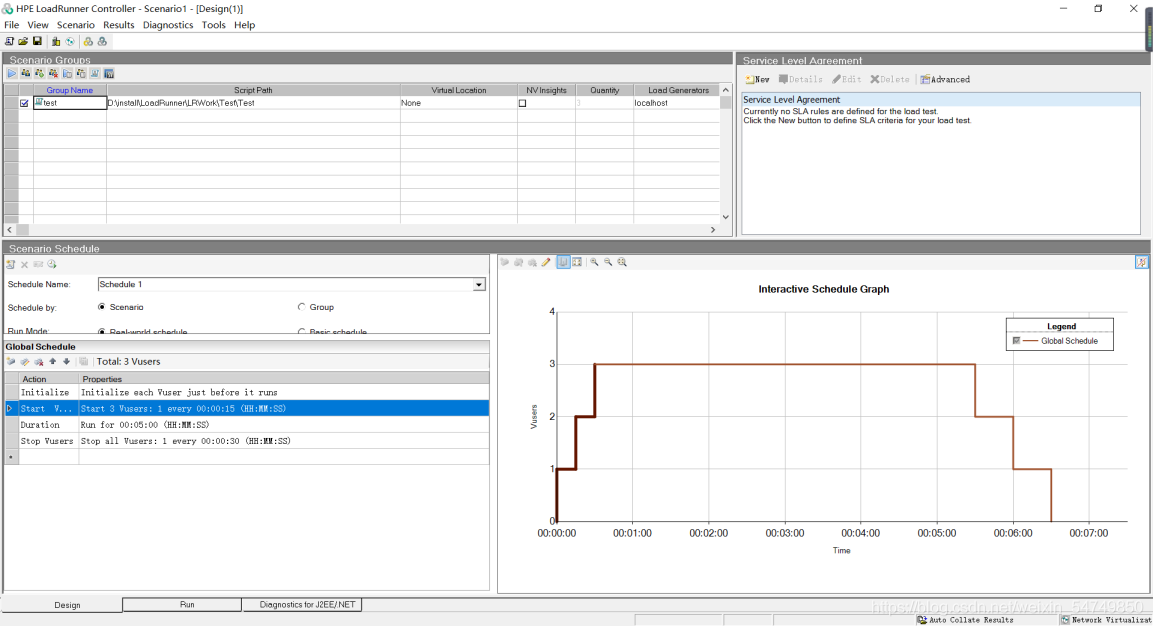Toggle the NV Insights checkbox for test
Viewport: 1153px width, 626px height.
click(x=522, y=103)
